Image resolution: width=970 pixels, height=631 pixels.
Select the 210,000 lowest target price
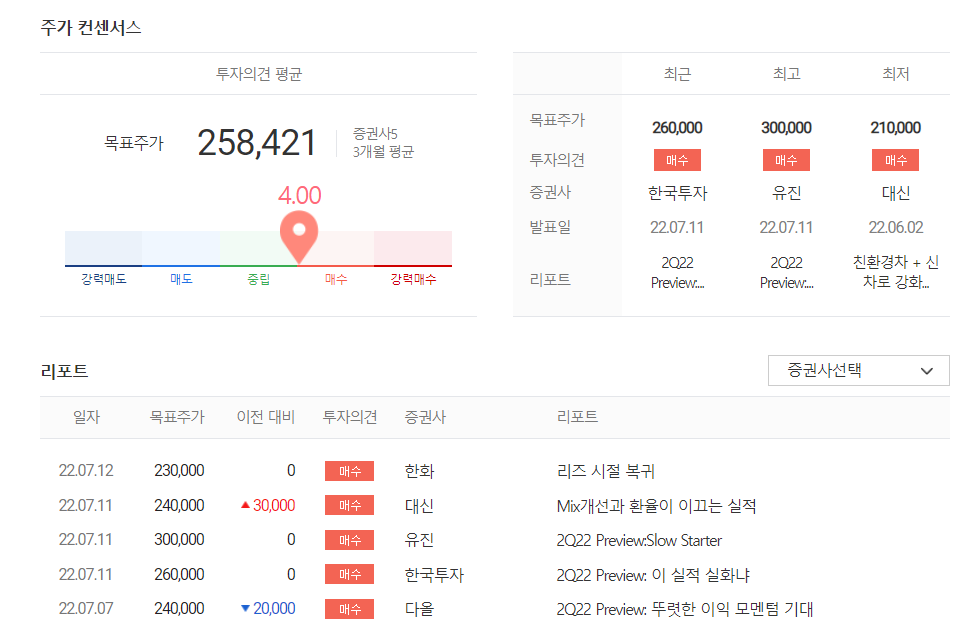(896, 127)
